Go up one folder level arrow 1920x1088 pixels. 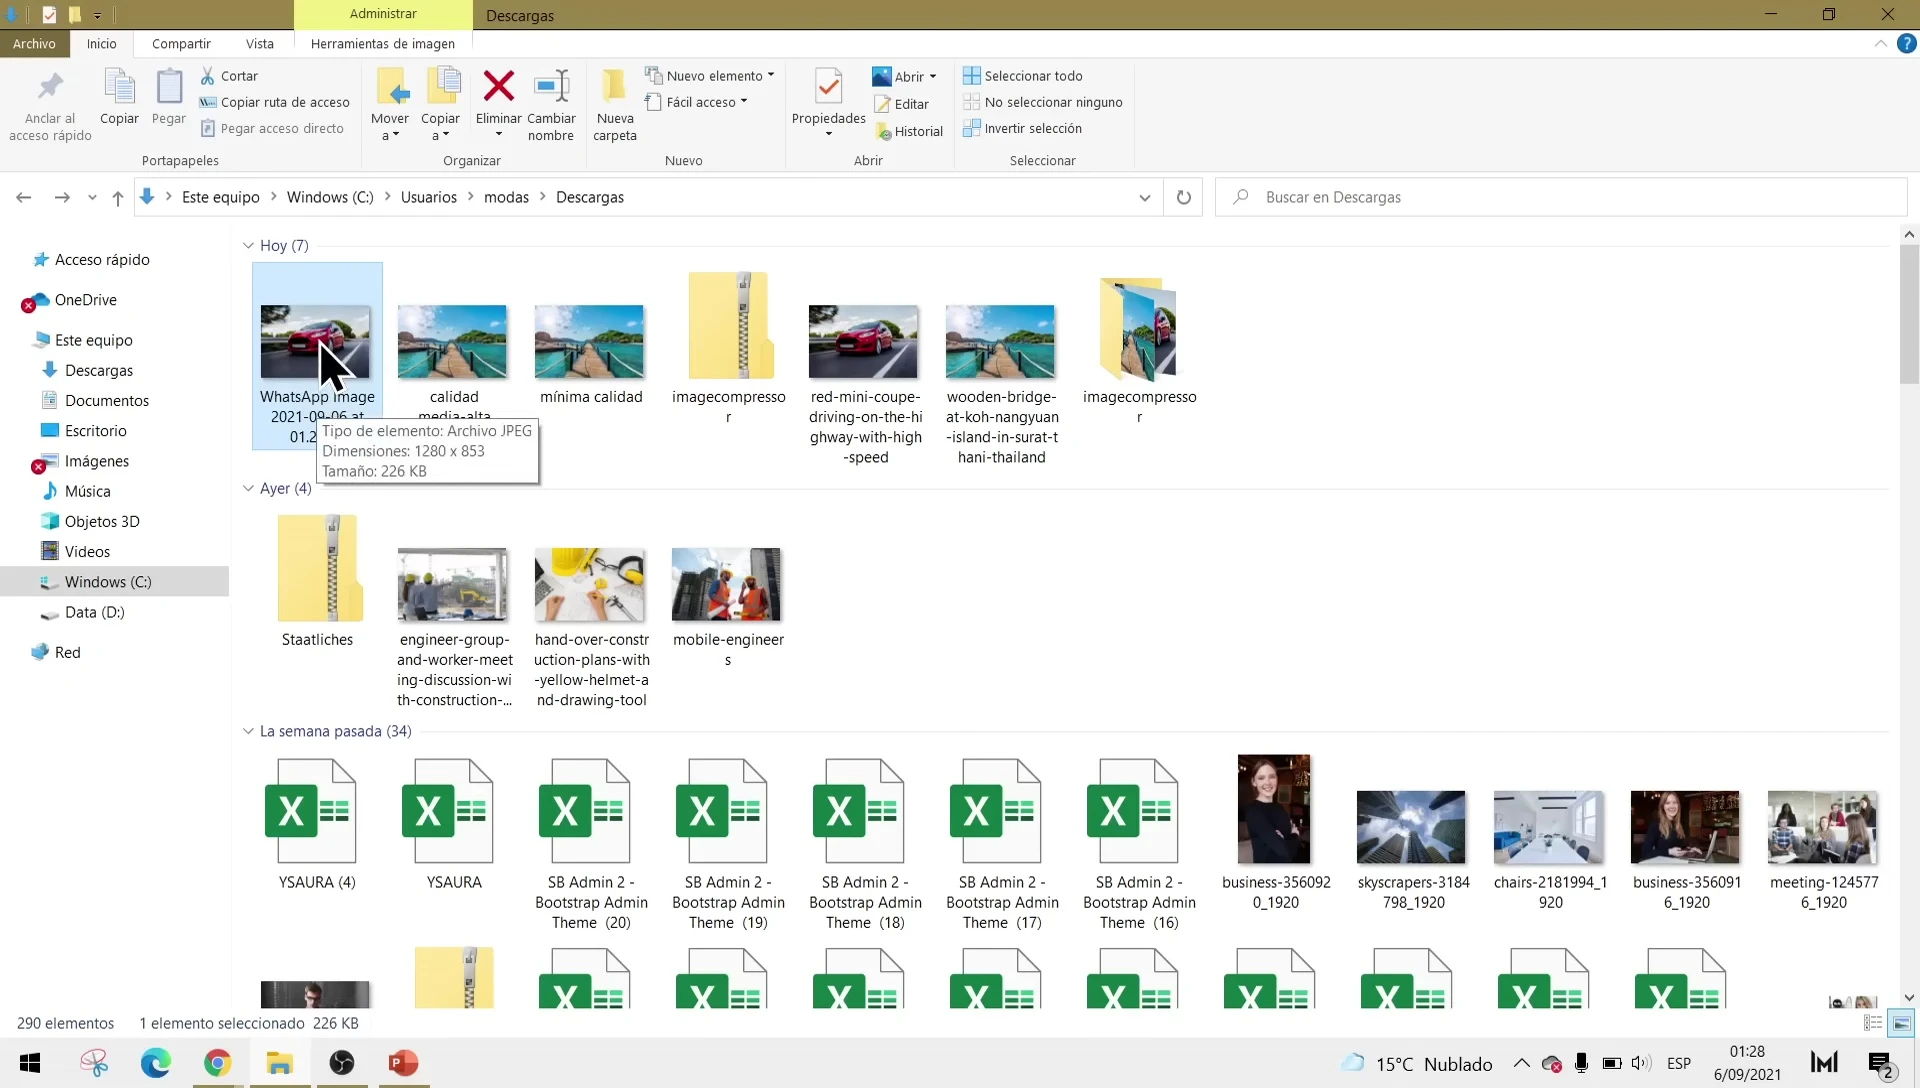click(118, 198)
